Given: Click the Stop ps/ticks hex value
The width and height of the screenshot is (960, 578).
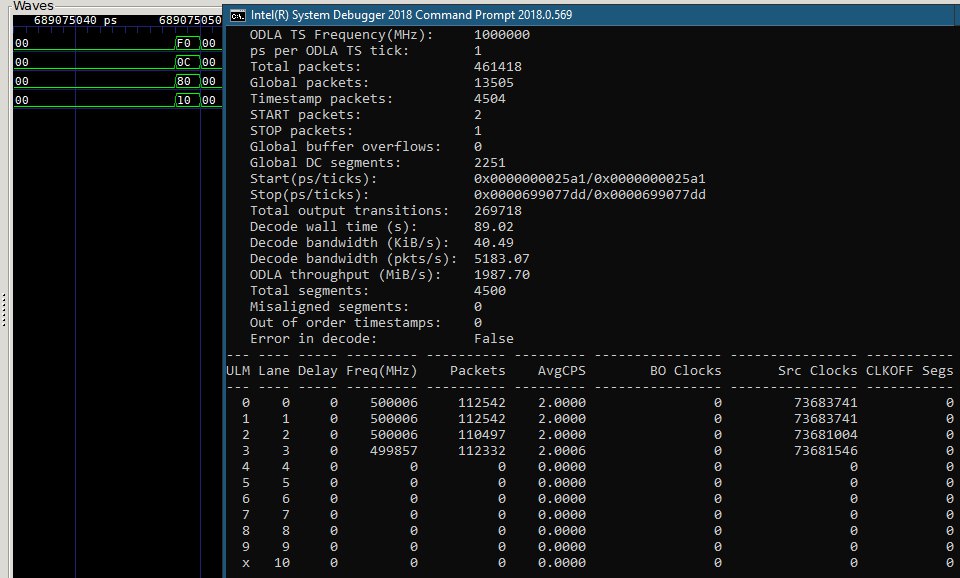Looking at the screenshot, I should [590, 195].
